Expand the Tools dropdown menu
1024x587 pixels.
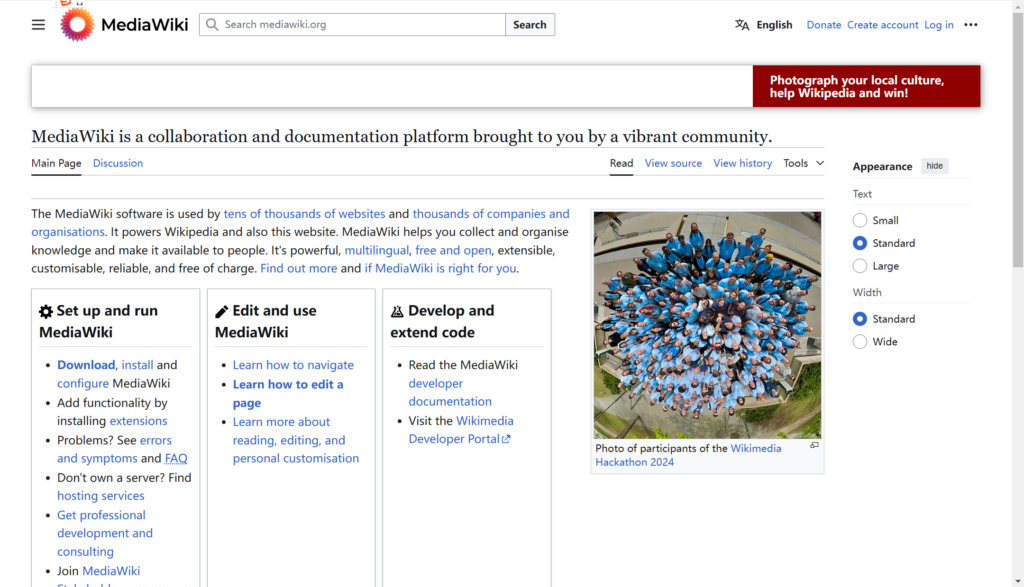pyautogui.click(x=803, y=163)
